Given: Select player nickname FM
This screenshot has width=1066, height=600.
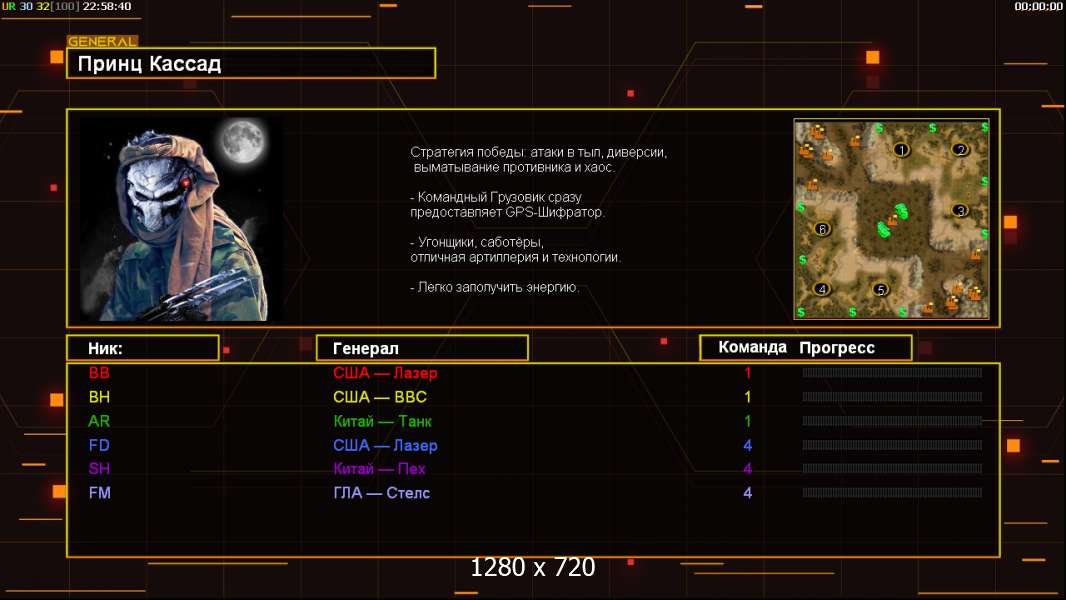Looking at the screenshot, I should point(99,493).
